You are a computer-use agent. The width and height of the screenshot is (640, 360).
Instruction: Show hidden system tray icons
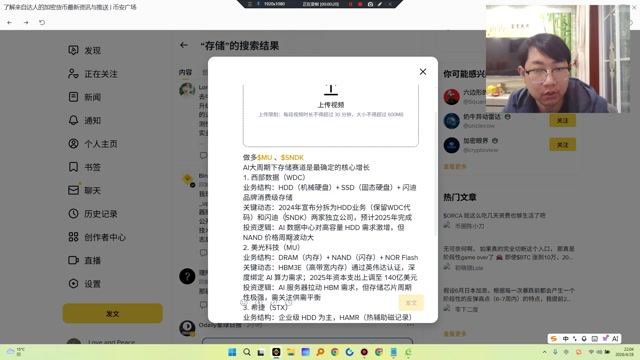(x=544, y=352)
